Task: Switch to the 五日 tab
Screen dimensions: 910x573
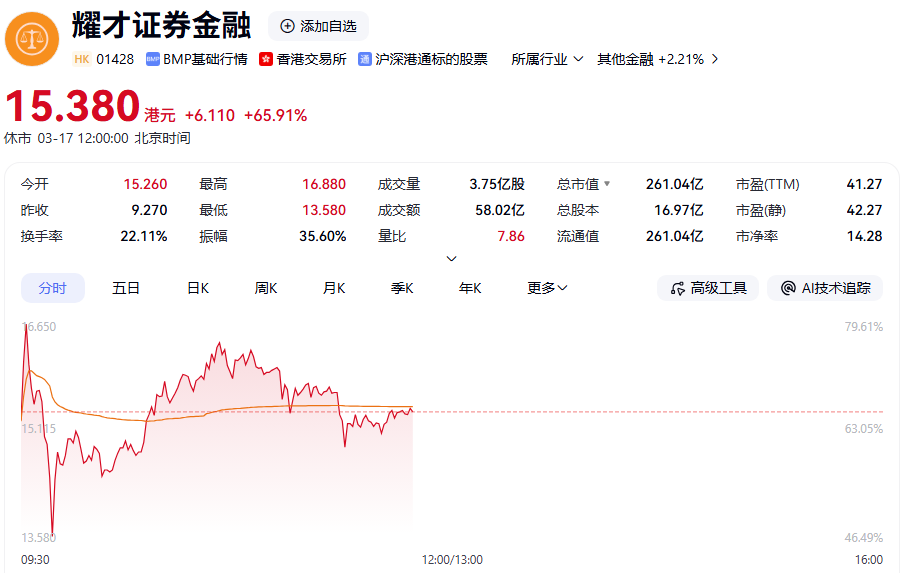Action: (x=126, y=288)
